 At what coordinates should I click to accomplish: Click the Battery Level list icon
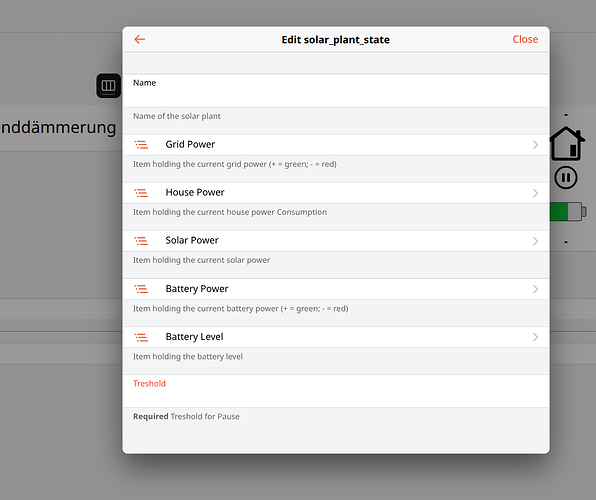pos(141,337)
